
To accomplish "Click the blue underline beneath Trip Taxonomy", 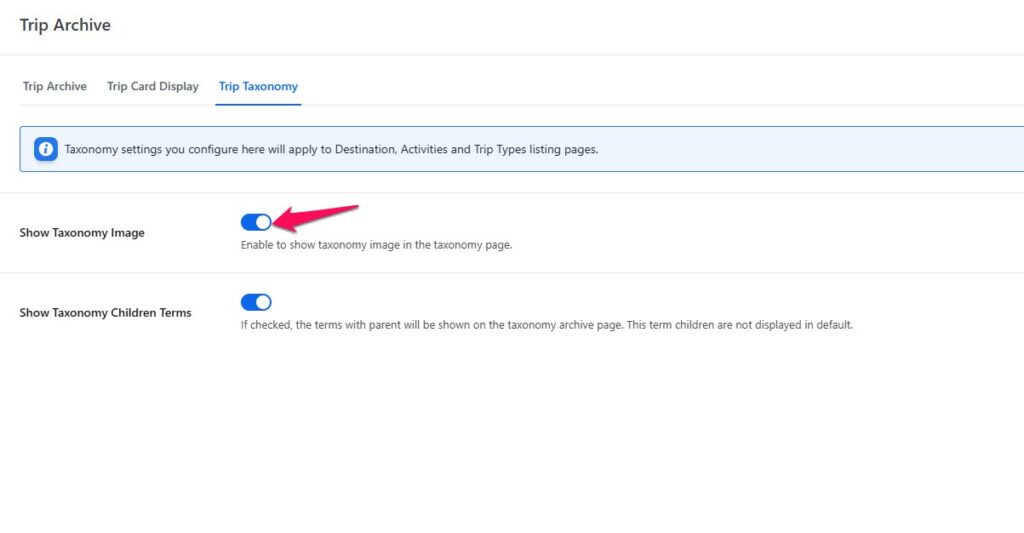I will [x=258, y=103].
